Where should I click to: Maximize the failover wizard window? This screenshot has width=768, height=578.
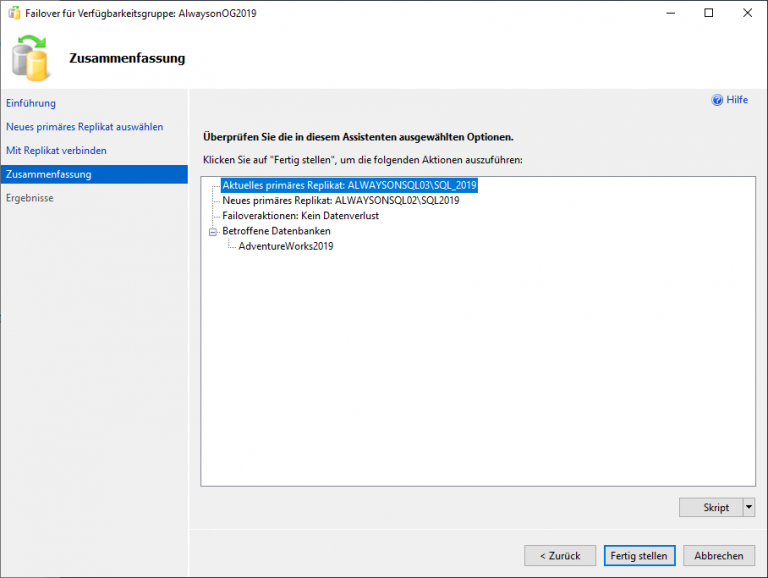click(x=709, y=13)
